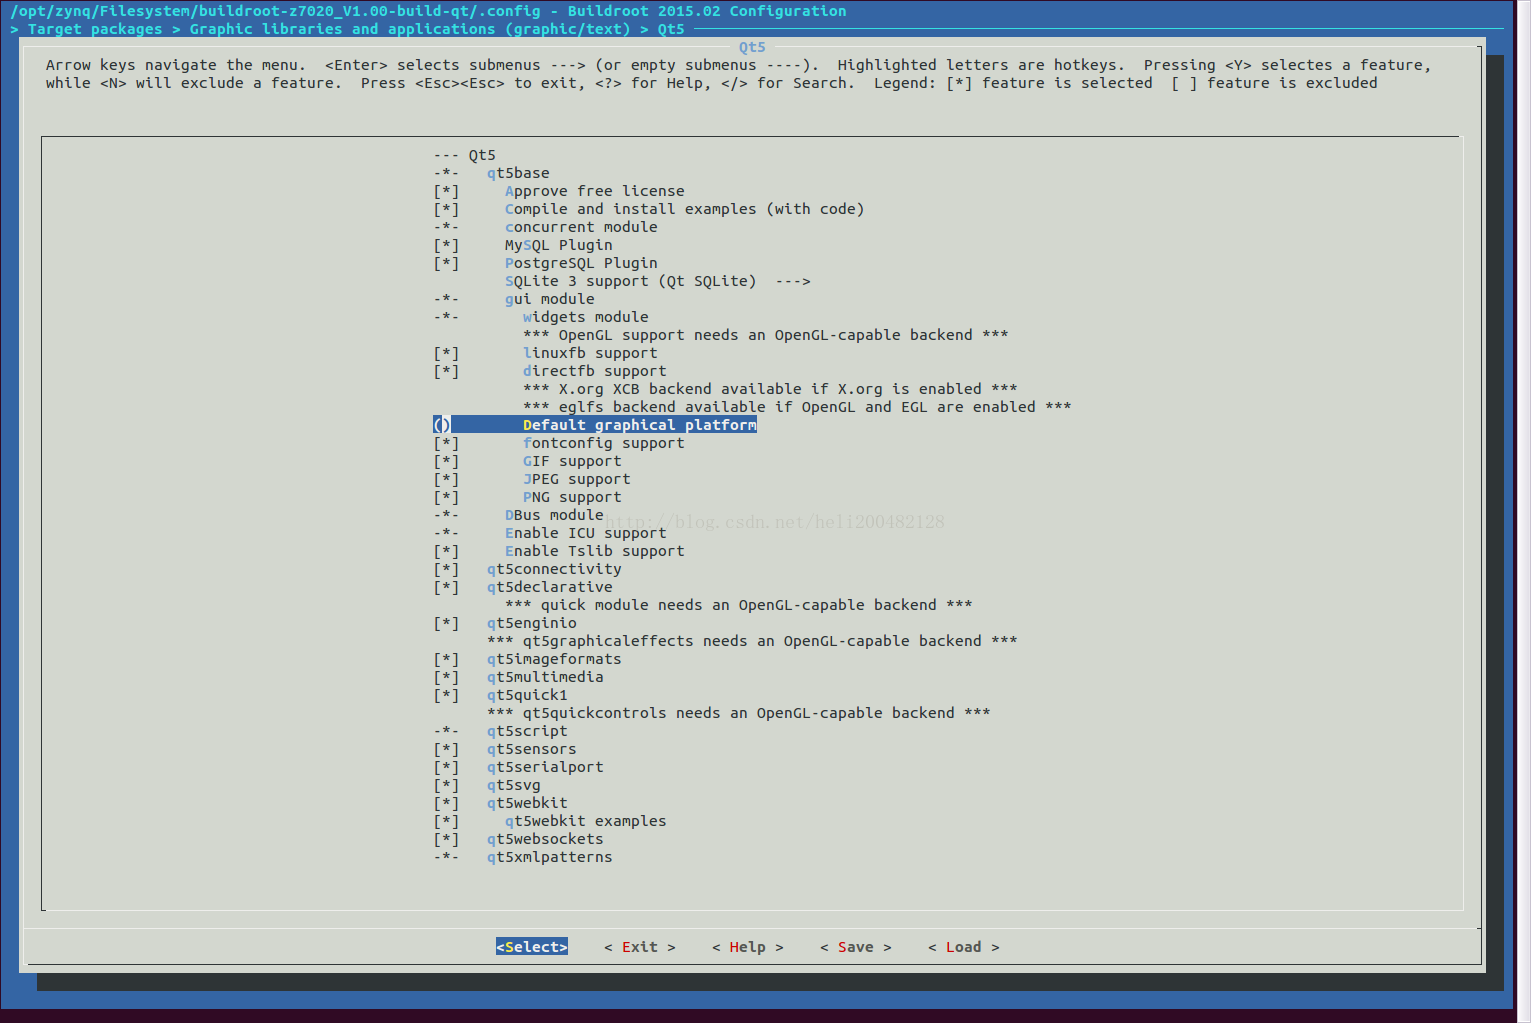Click the Buildroot 2015.02 Configuration title
1531x1023 pixels.
point(707,11)
